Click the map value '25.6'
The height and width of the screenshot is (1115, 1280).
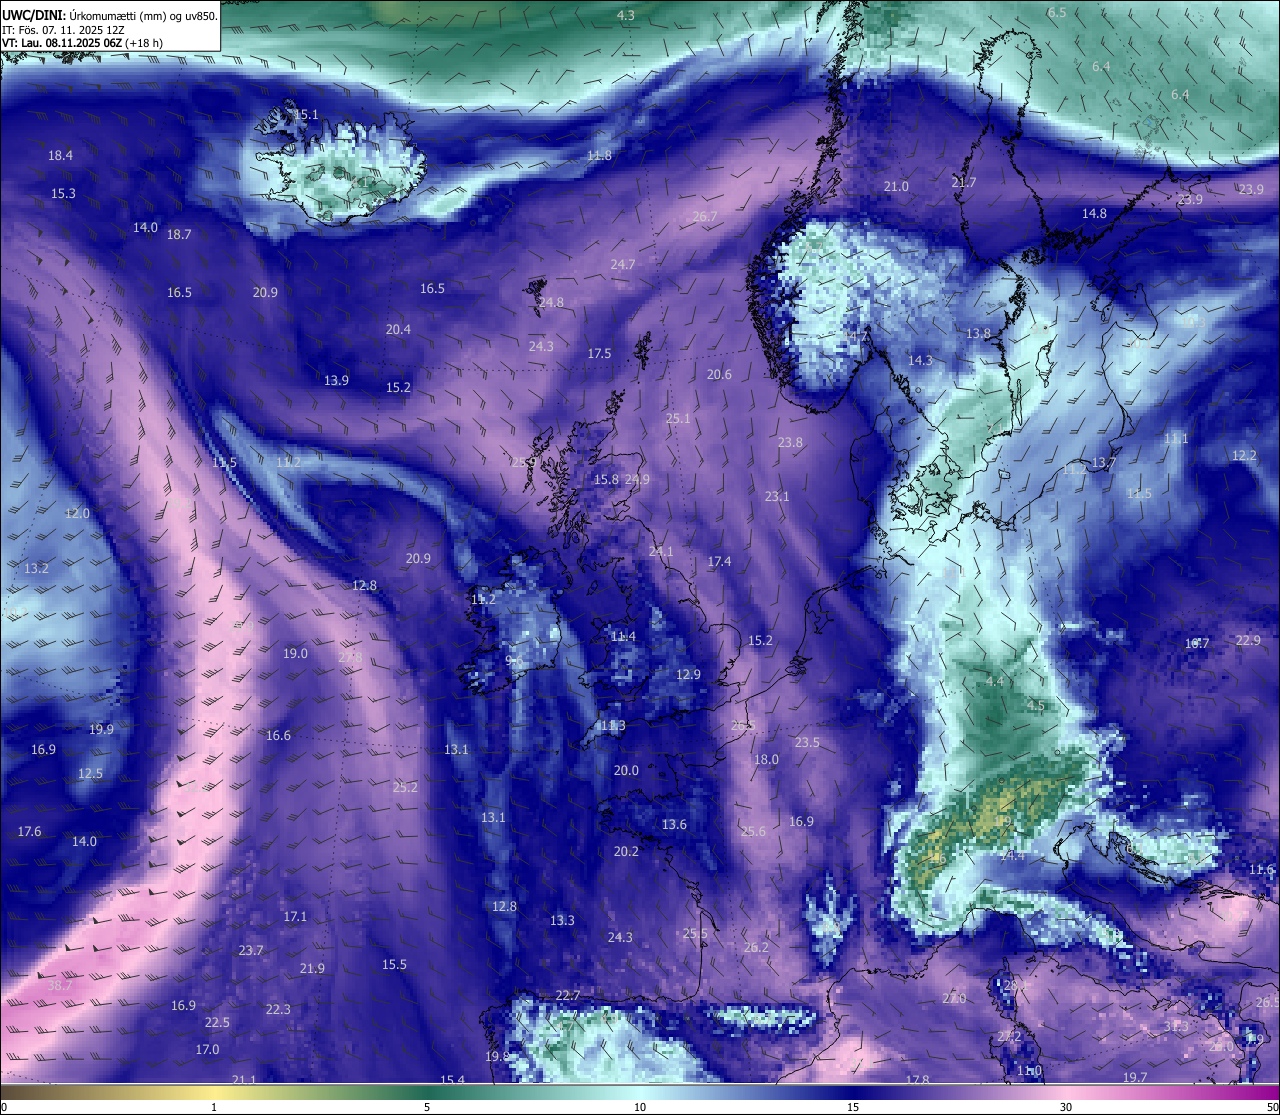click(x=753, y=831)
